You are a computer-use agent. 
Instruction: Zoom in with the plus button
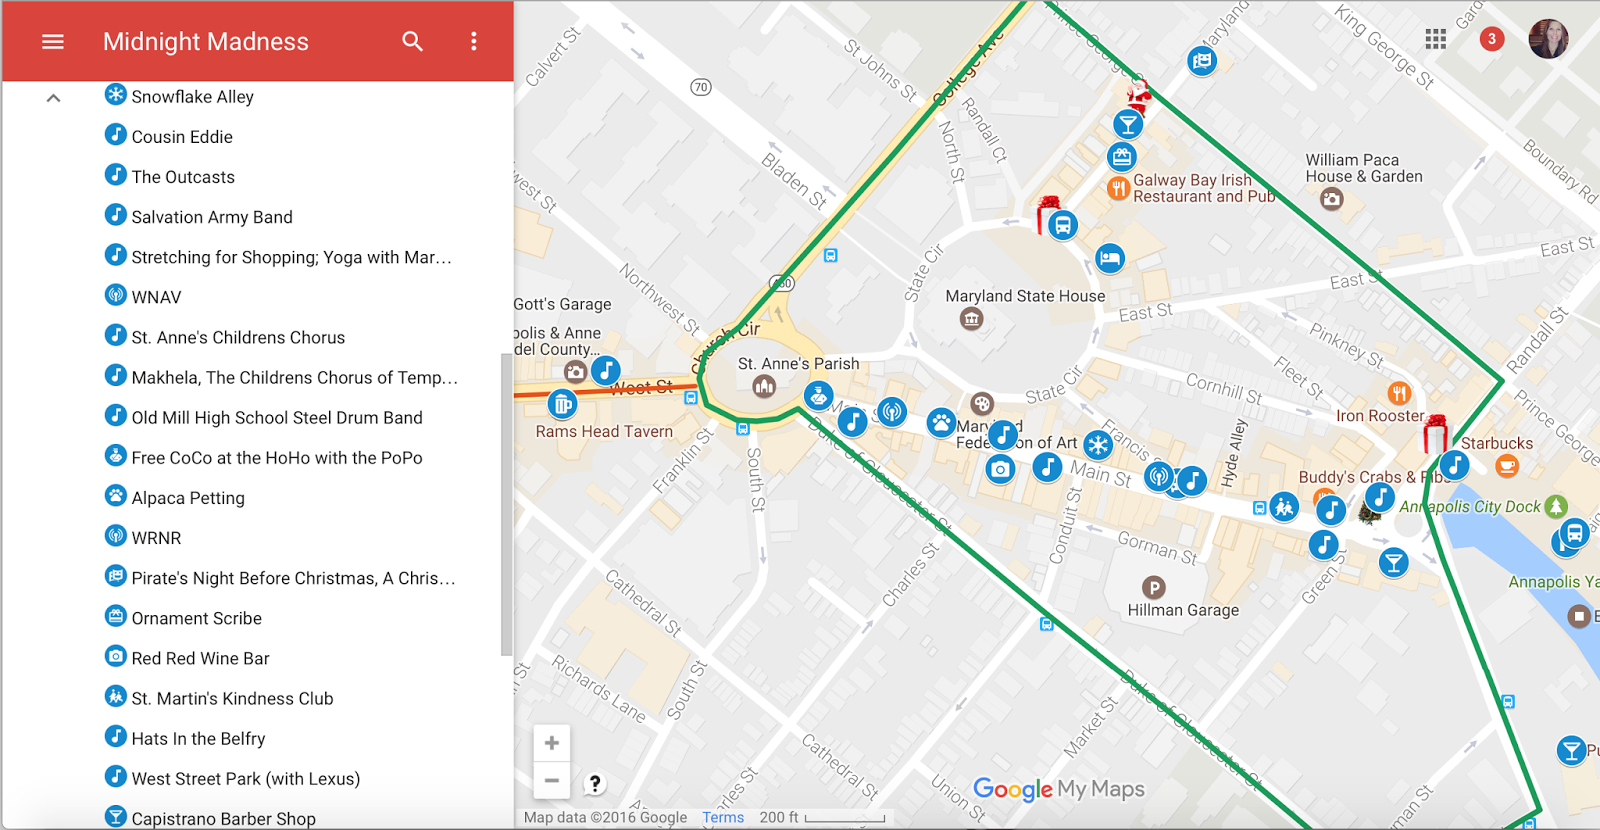coord(552,743)
